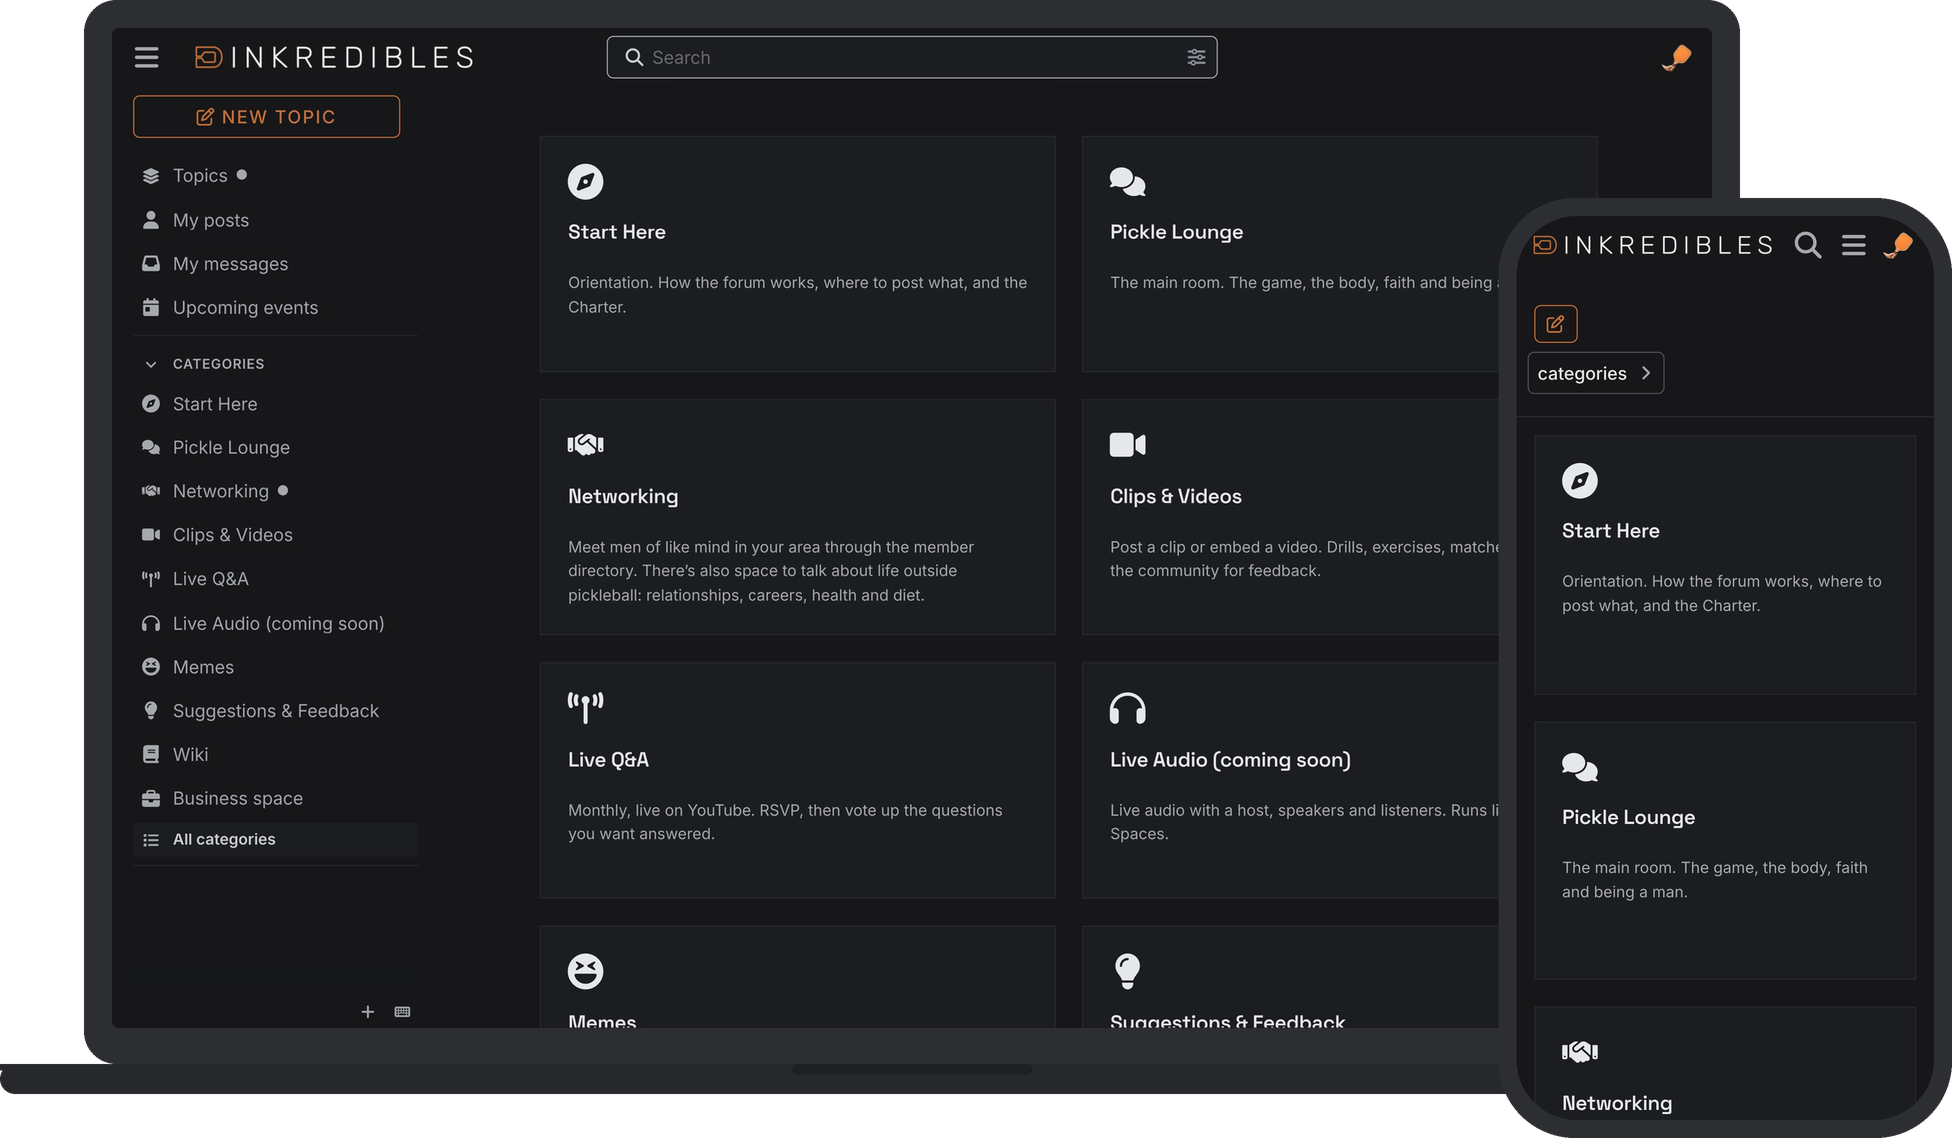Open Wiki category in sidebar

coord(275,755)
